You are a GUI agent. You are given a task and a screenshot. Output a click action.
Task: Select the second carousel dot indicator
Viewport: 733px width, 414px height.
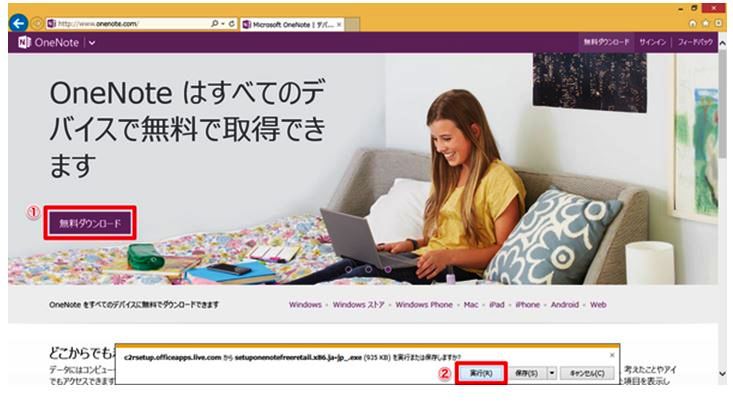click(368, 269)
